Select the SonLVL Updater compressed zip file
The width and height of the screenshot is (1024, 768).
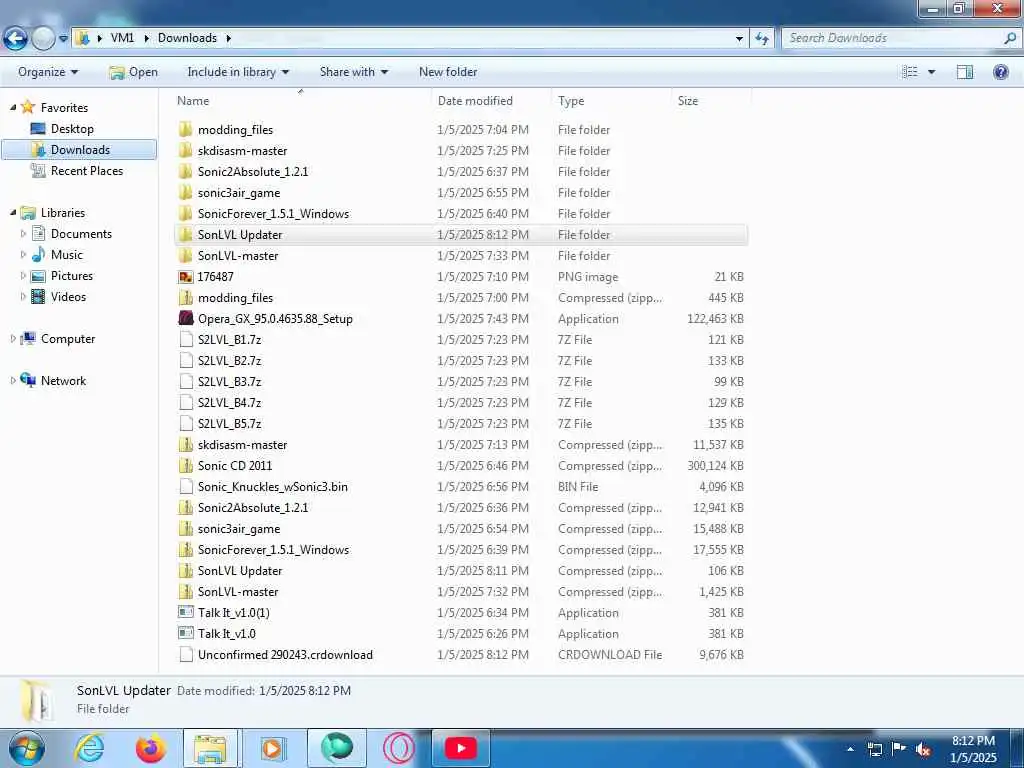(461, 571)
